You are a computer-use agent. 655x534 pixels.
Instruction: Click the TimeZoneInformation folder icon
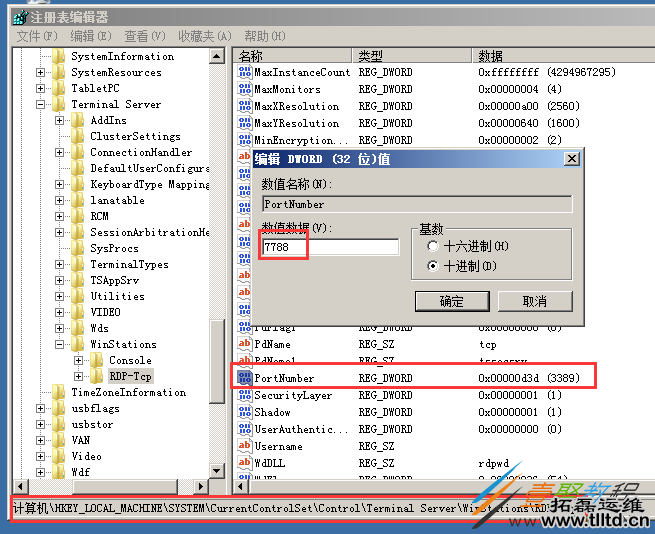coord(59,392)
